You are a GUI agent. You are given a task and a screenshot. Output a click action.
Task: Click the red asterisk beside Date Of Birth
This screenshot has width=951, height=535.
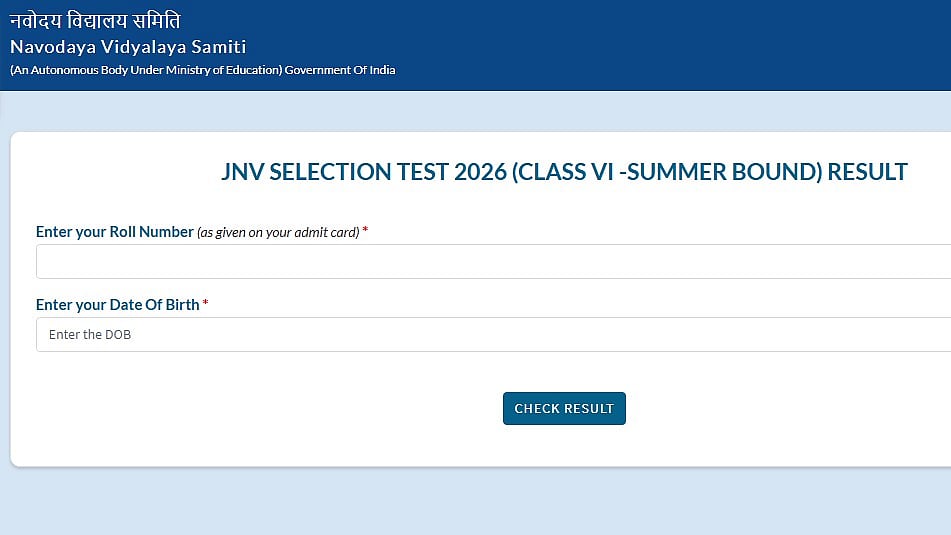point(205,304)
